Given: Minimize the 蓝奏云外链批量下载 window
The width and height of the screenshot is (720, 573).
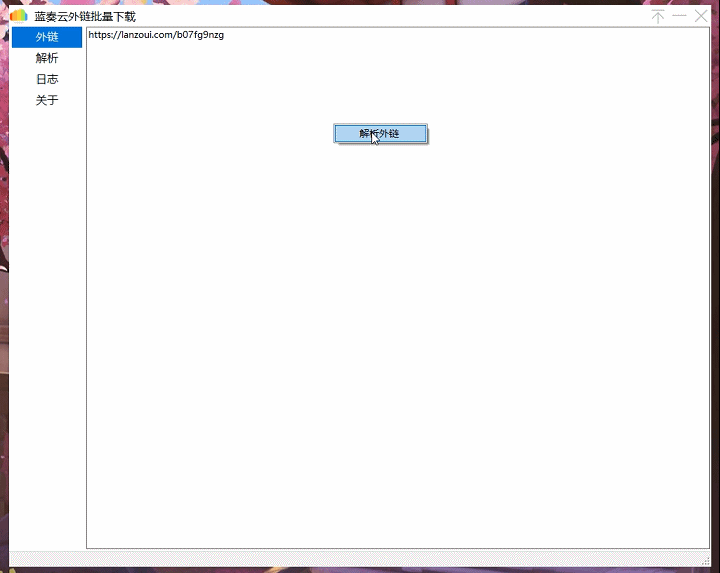Looking at the screenshot, I should pyautogui.click(x=679, y=16).
